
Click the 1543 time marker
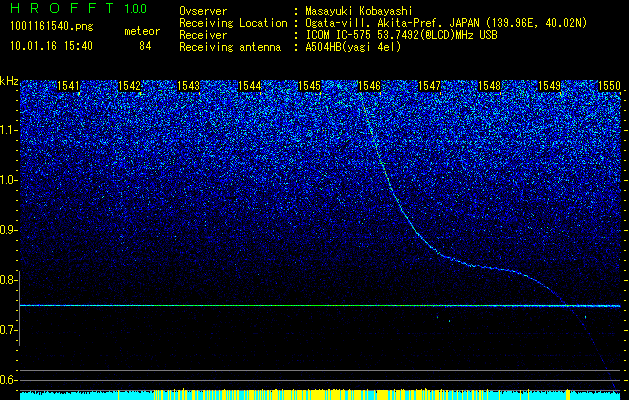189,86
